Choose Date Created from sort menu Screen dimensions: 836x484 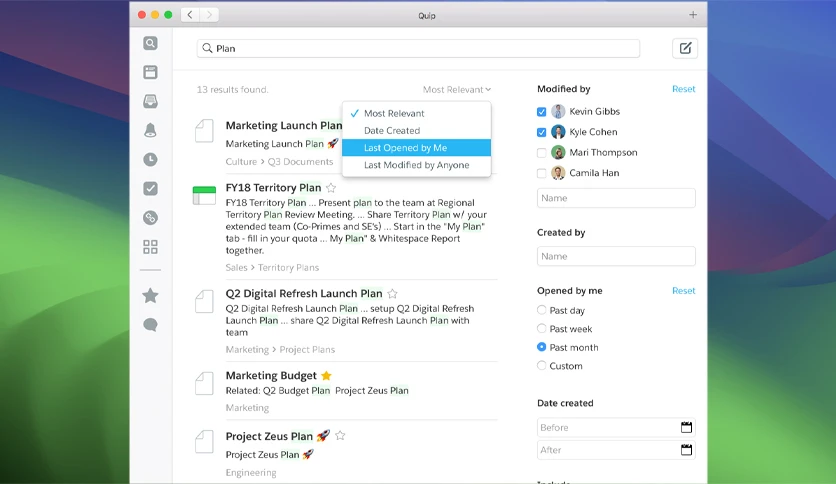click(416, 131)
